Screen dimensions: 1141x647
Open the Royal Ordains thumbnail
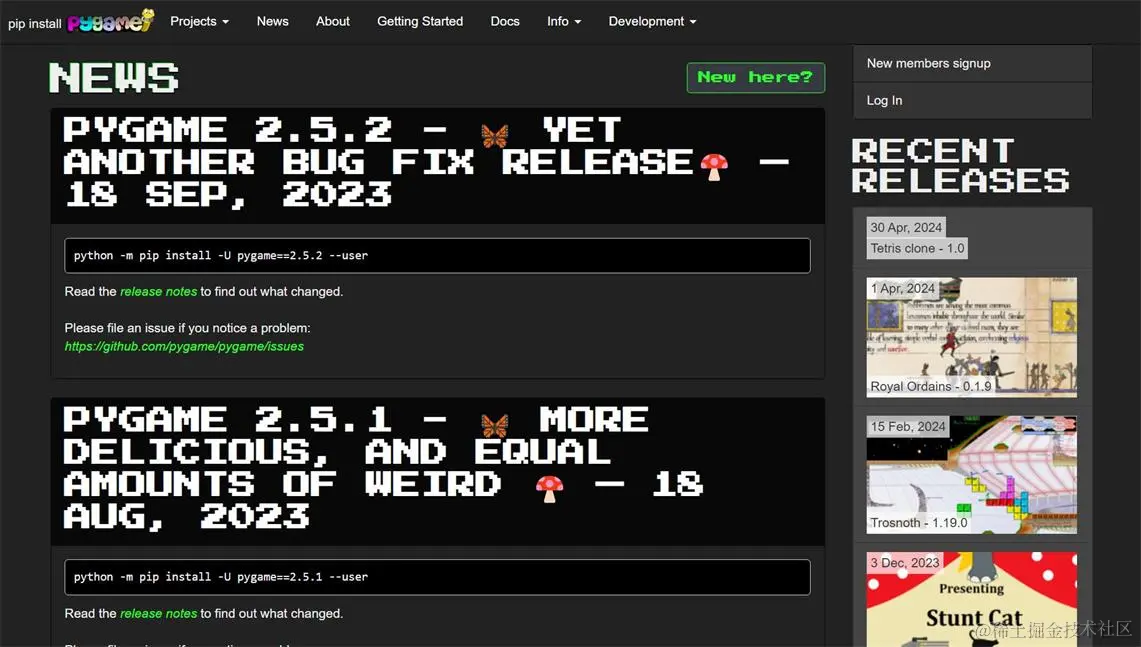(971, 337)
